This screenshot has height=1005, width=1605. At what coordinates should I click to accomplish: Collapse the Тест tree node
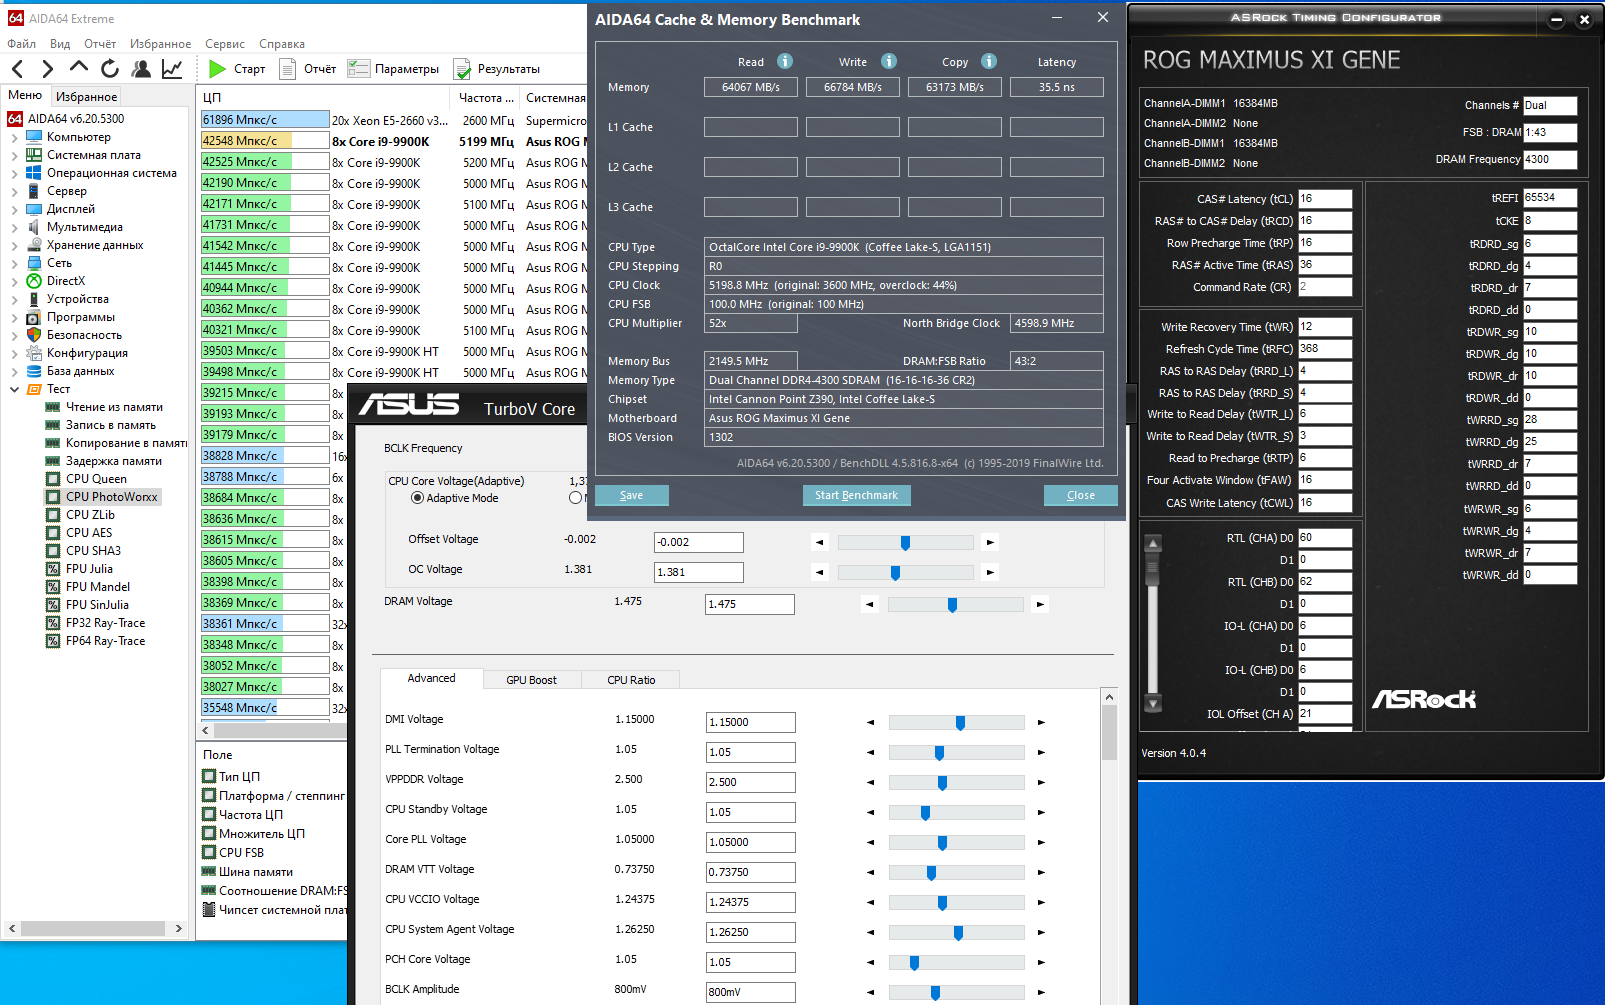tap(14, 389)
